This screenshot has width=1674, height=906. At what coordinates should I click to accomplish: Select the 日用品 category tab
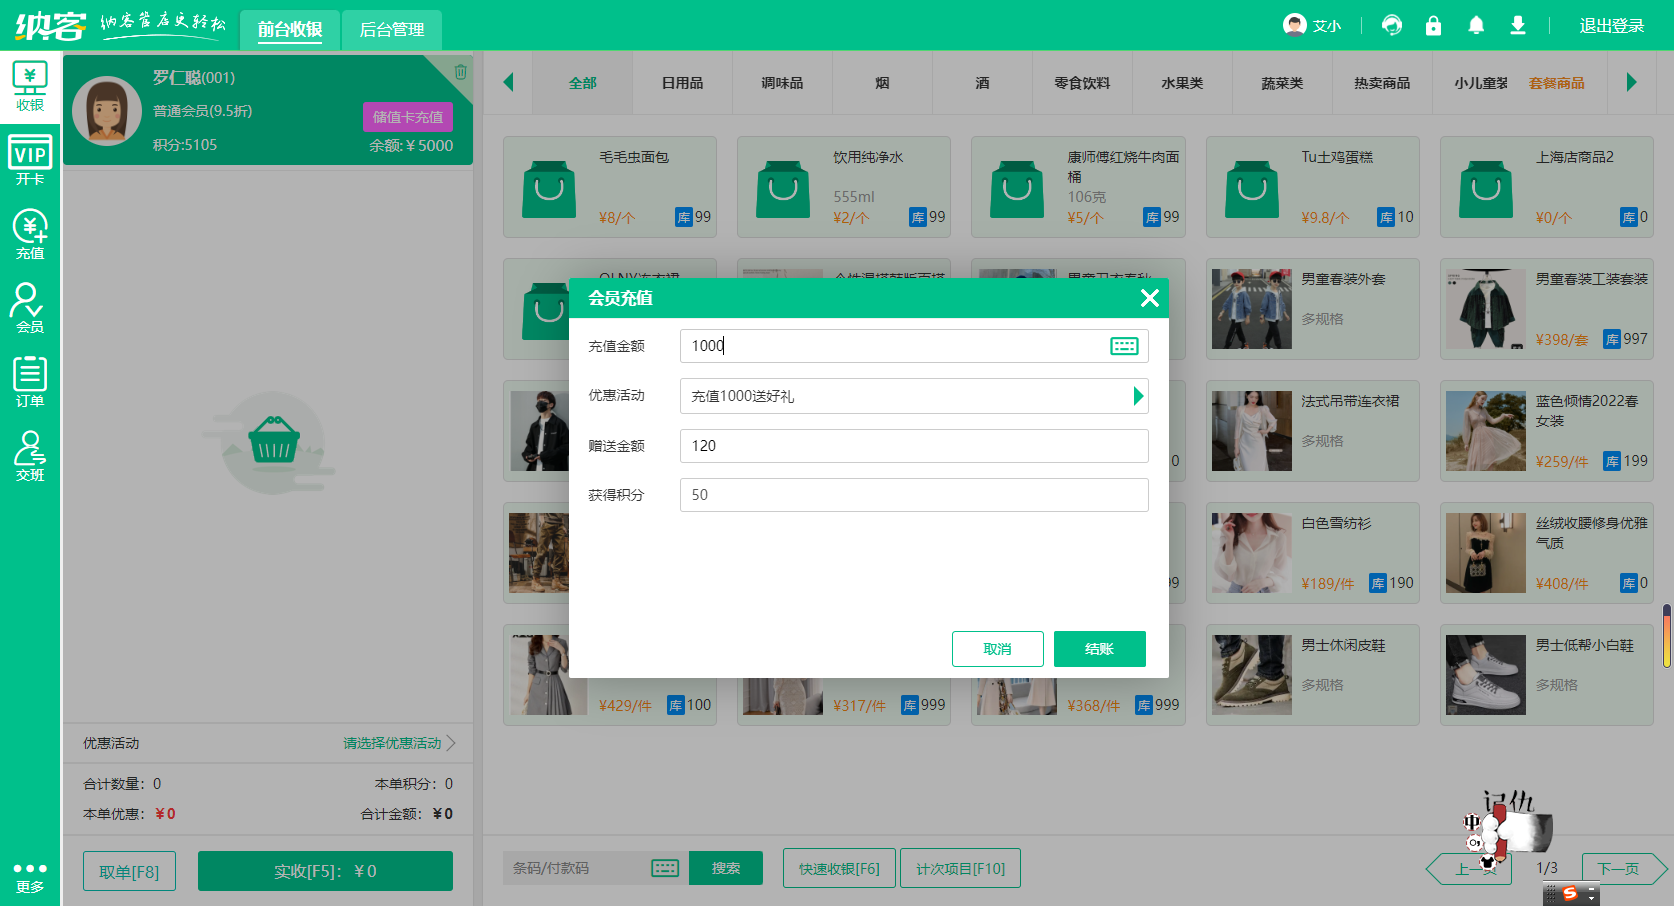pos(682,83)
